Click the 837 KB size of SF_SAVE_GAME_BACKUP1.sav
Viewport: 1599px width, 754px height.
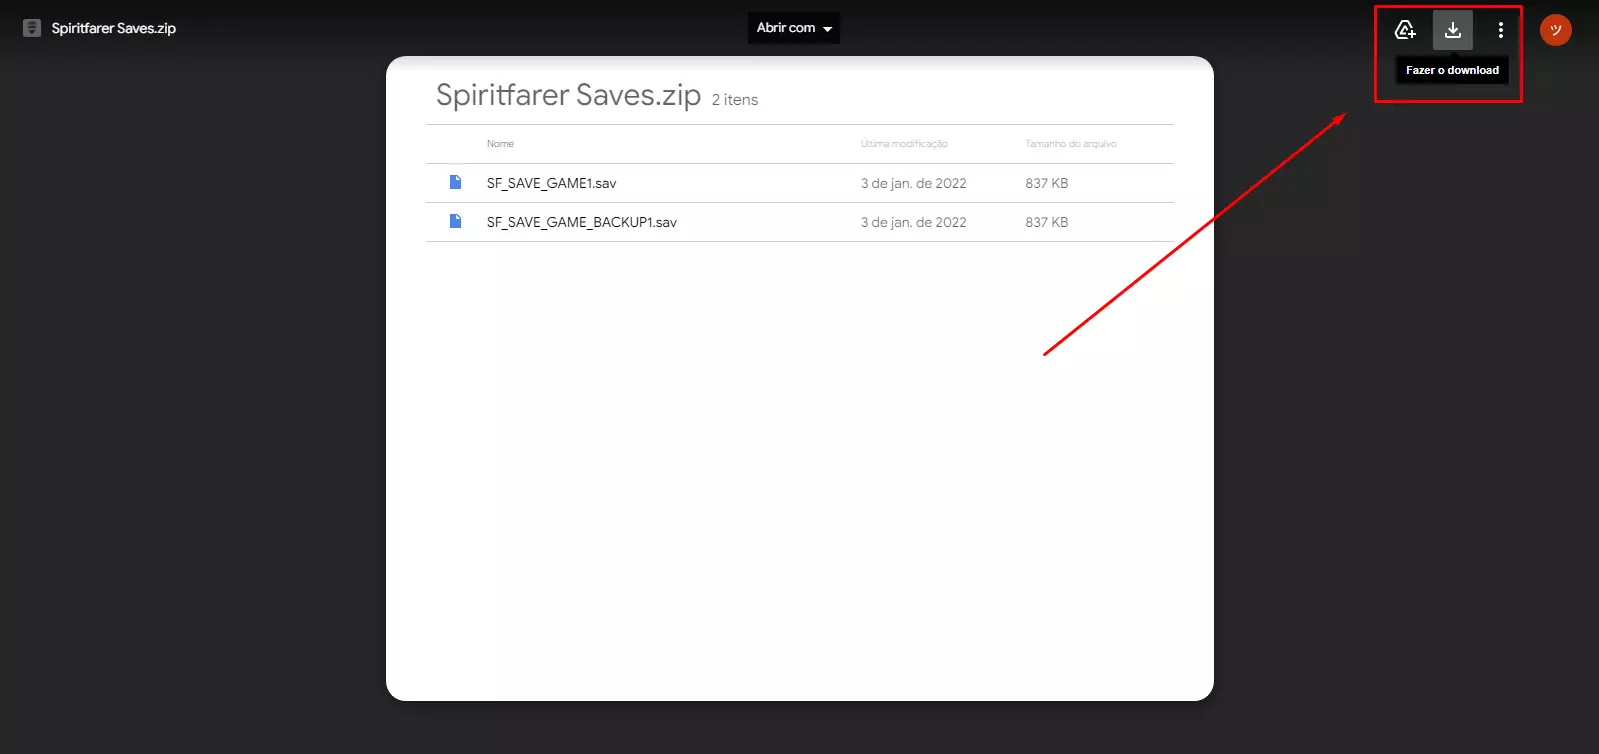tap(1047, 222)
